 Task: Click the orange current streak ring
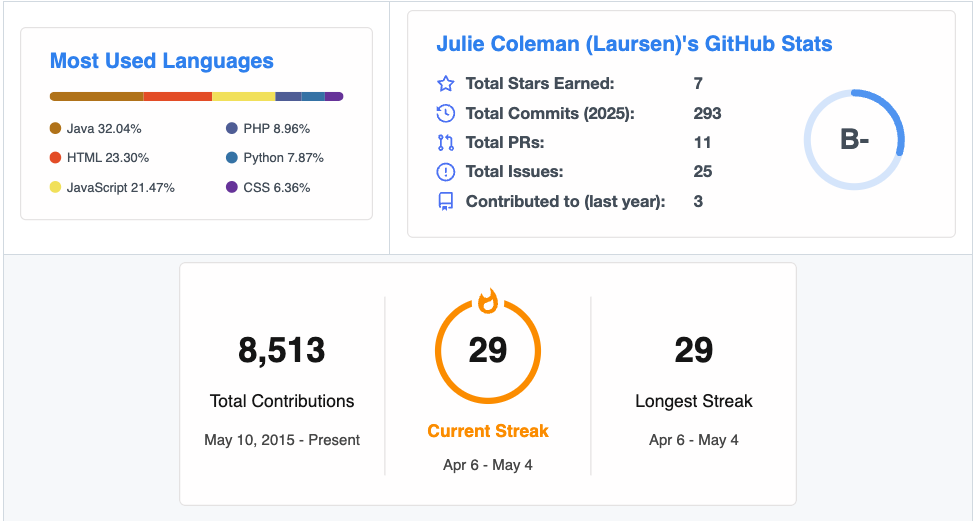click(x=488, y=351)
